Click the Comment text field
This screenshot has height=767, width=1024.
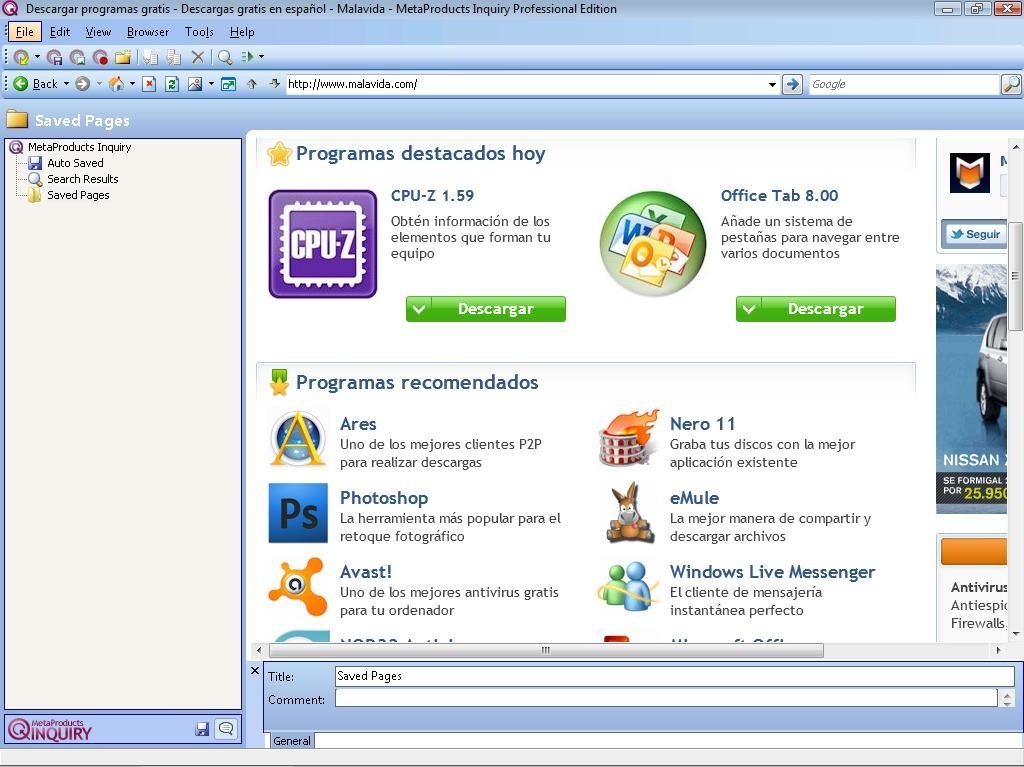pos(666,698)
